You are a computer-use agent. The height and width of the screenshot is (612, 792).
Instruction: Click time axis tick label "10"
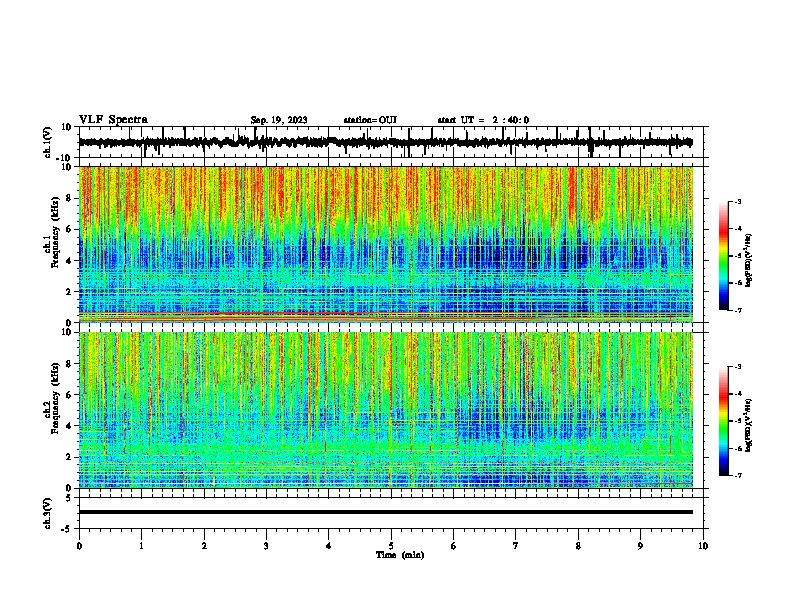703,546
